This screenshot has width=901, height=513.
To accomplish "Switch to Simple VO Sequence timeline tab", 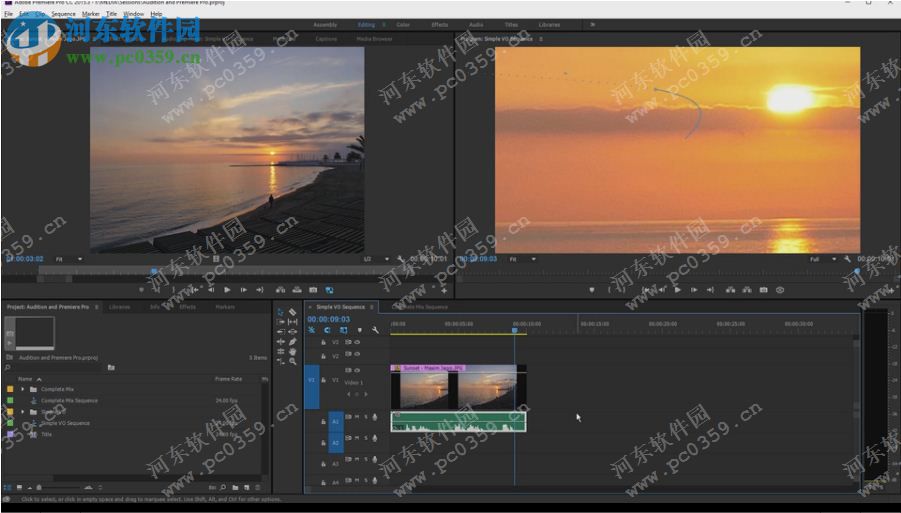I will tap(341, 307).
